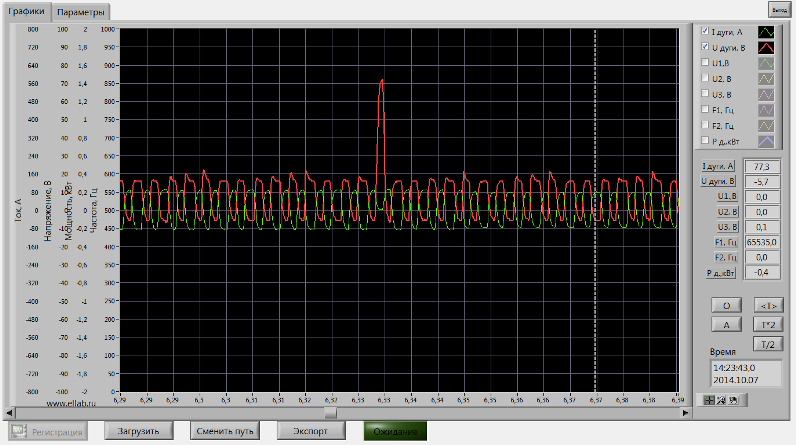Click the Ток, А axis title

click(18, 210)
